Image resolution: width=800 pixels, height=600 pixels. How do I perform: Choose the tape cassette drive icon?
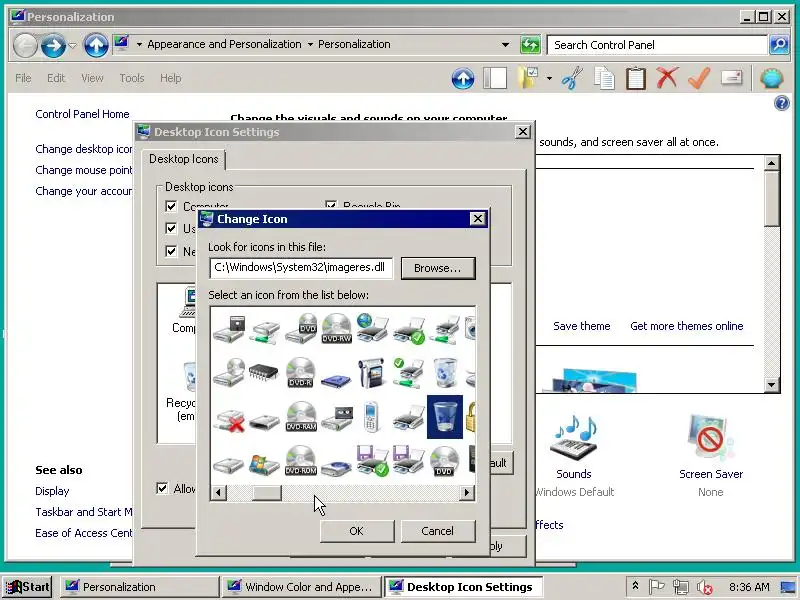click(337, 418)
